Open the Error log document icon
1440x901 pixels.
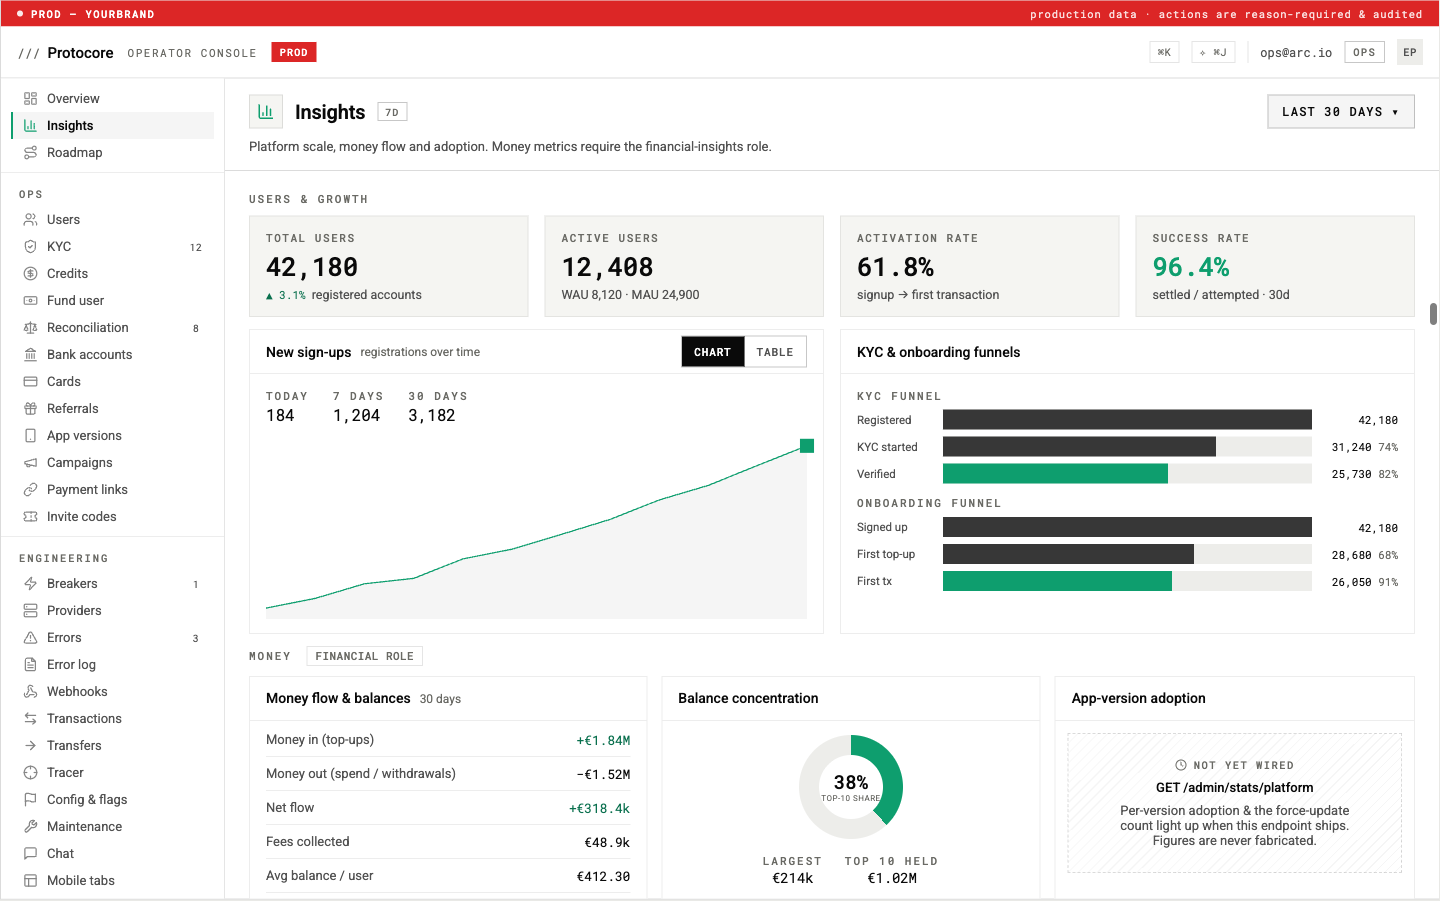tap(30, 665)
